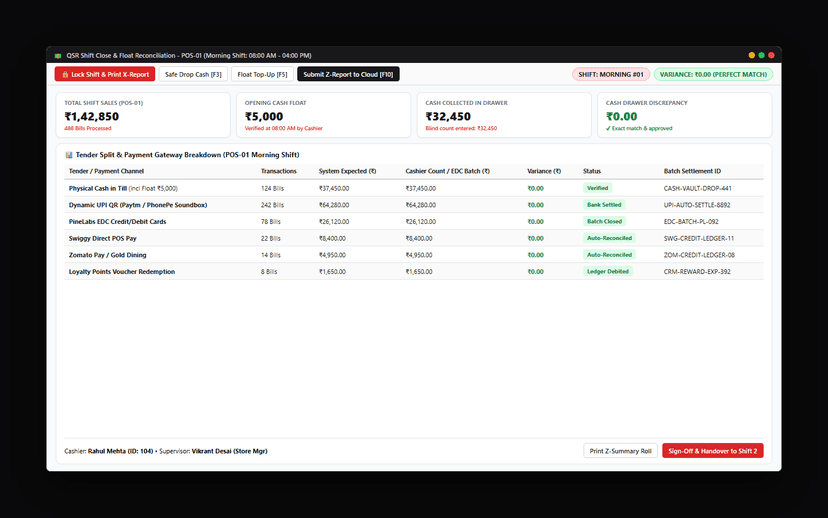
Task: Click the app icon in title bar
Action: point(58,55)
